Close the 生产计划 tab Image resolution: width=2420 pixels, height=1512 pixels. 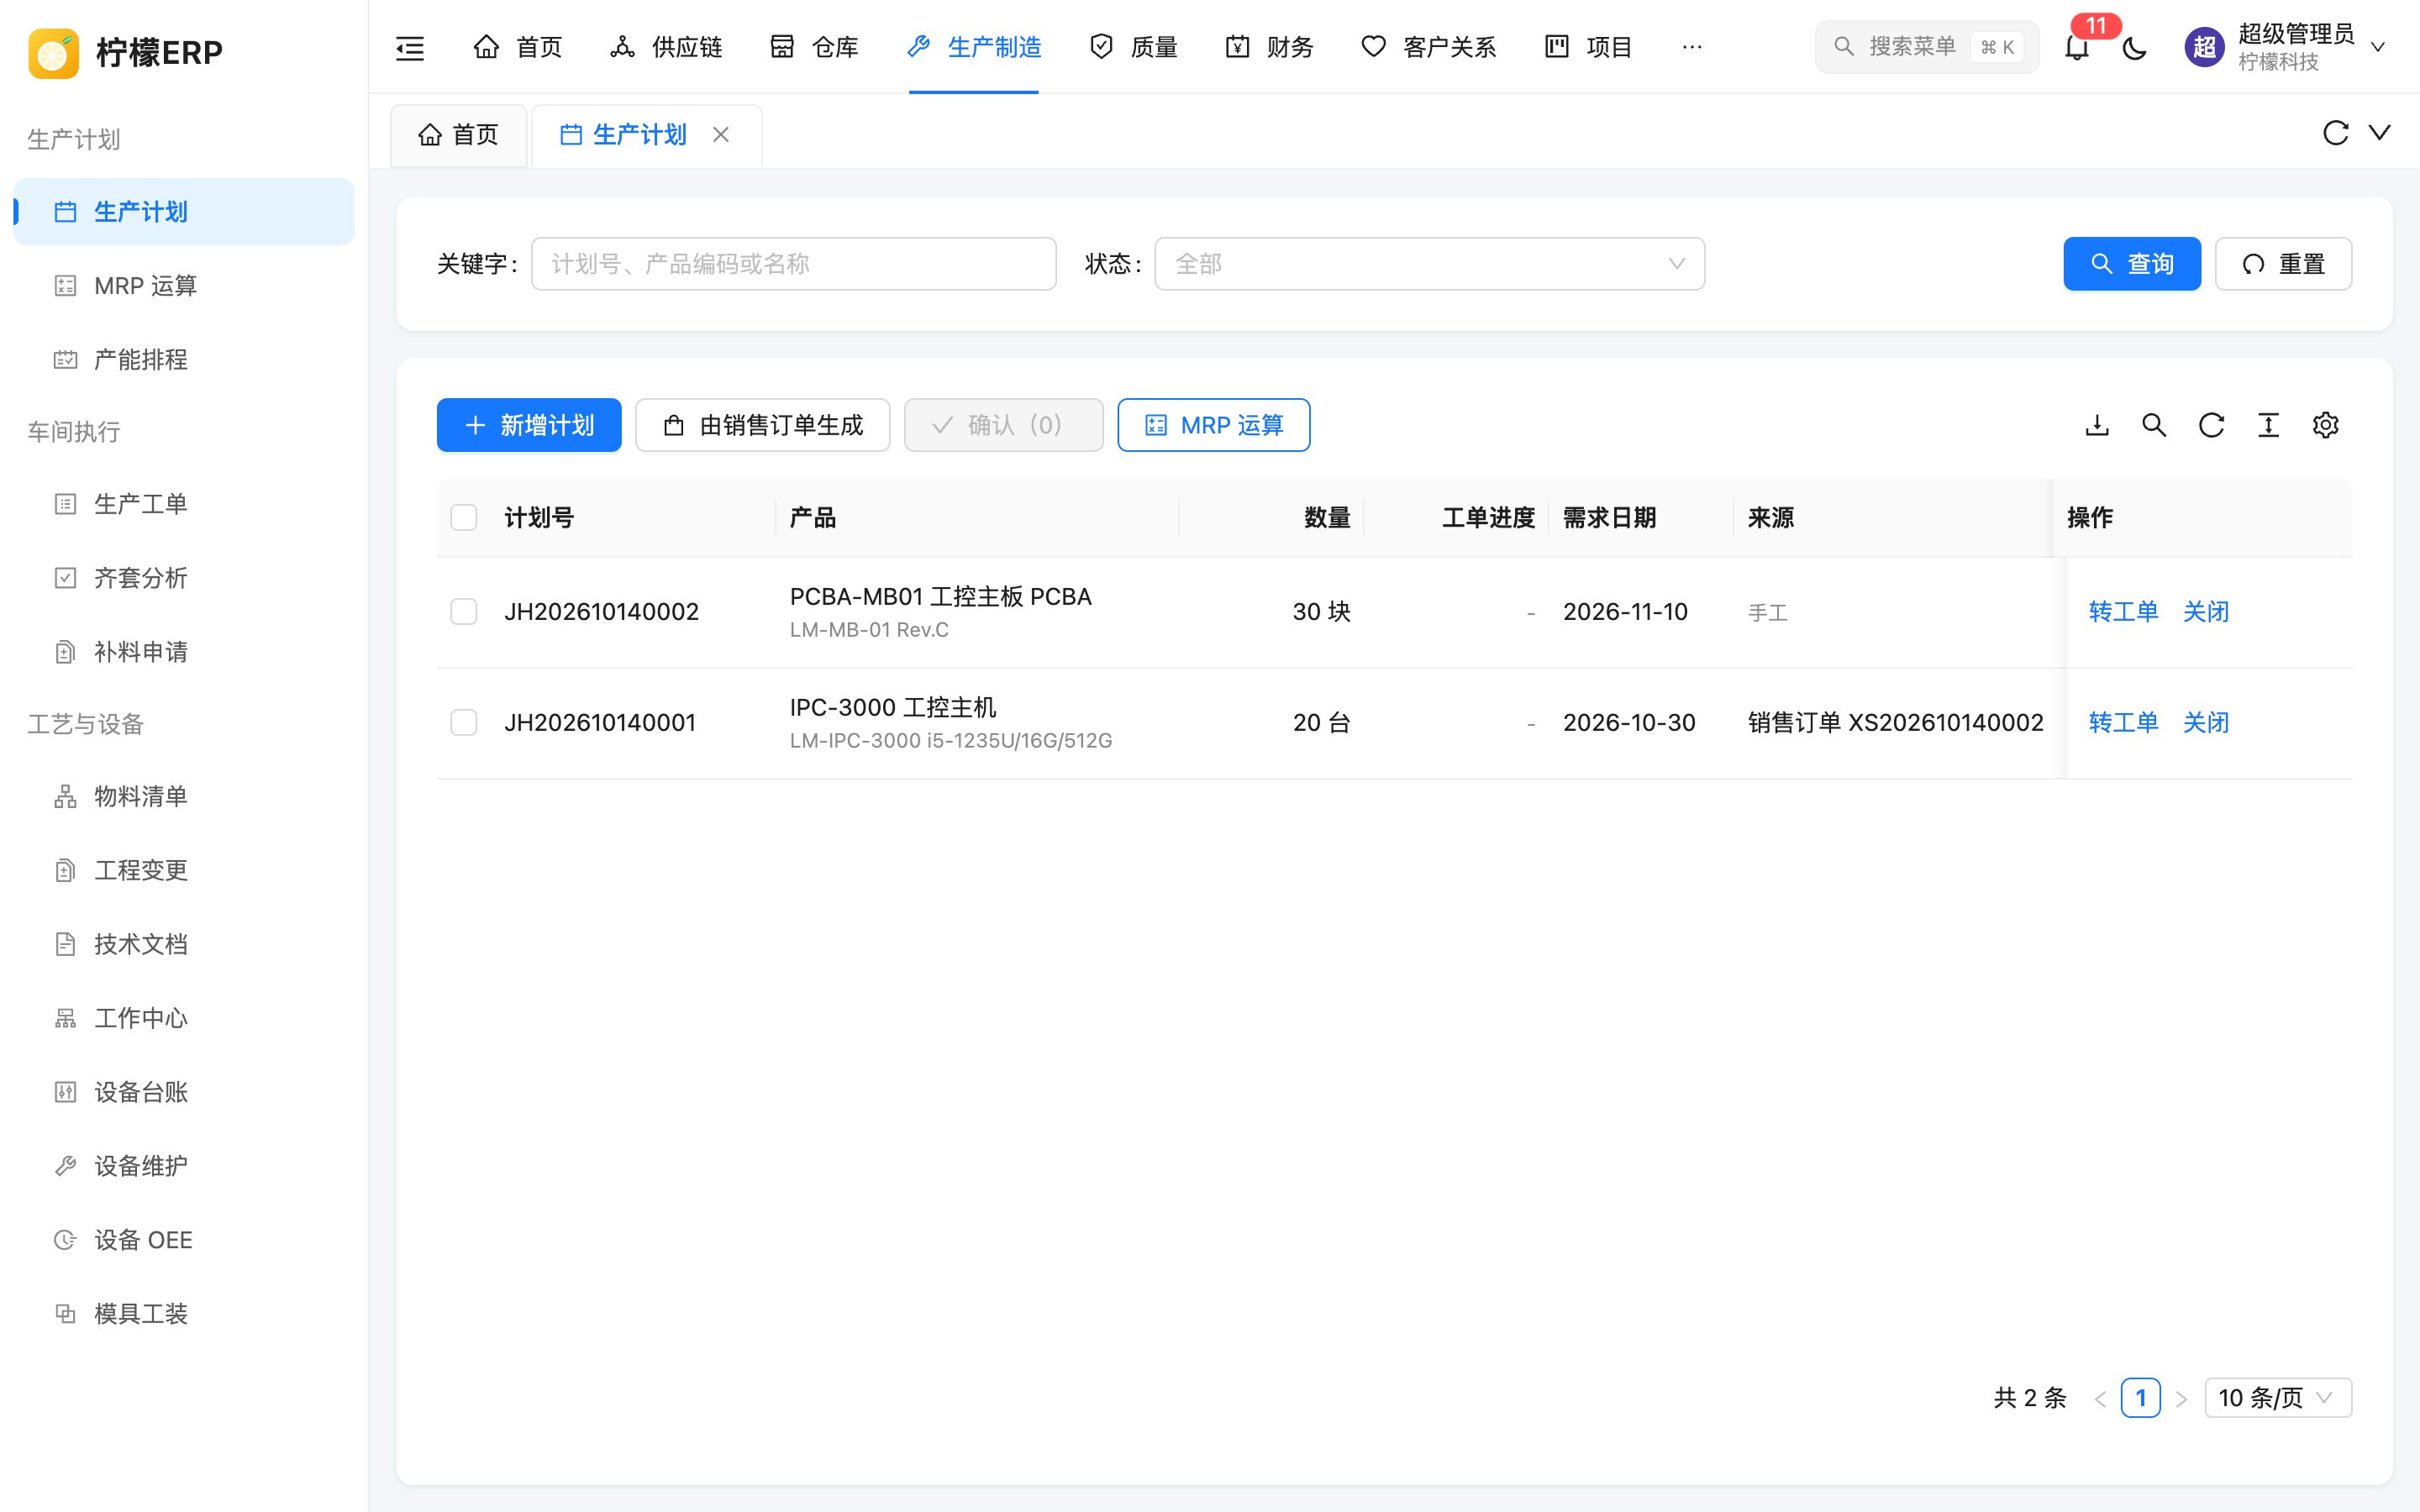coord(721,134)
